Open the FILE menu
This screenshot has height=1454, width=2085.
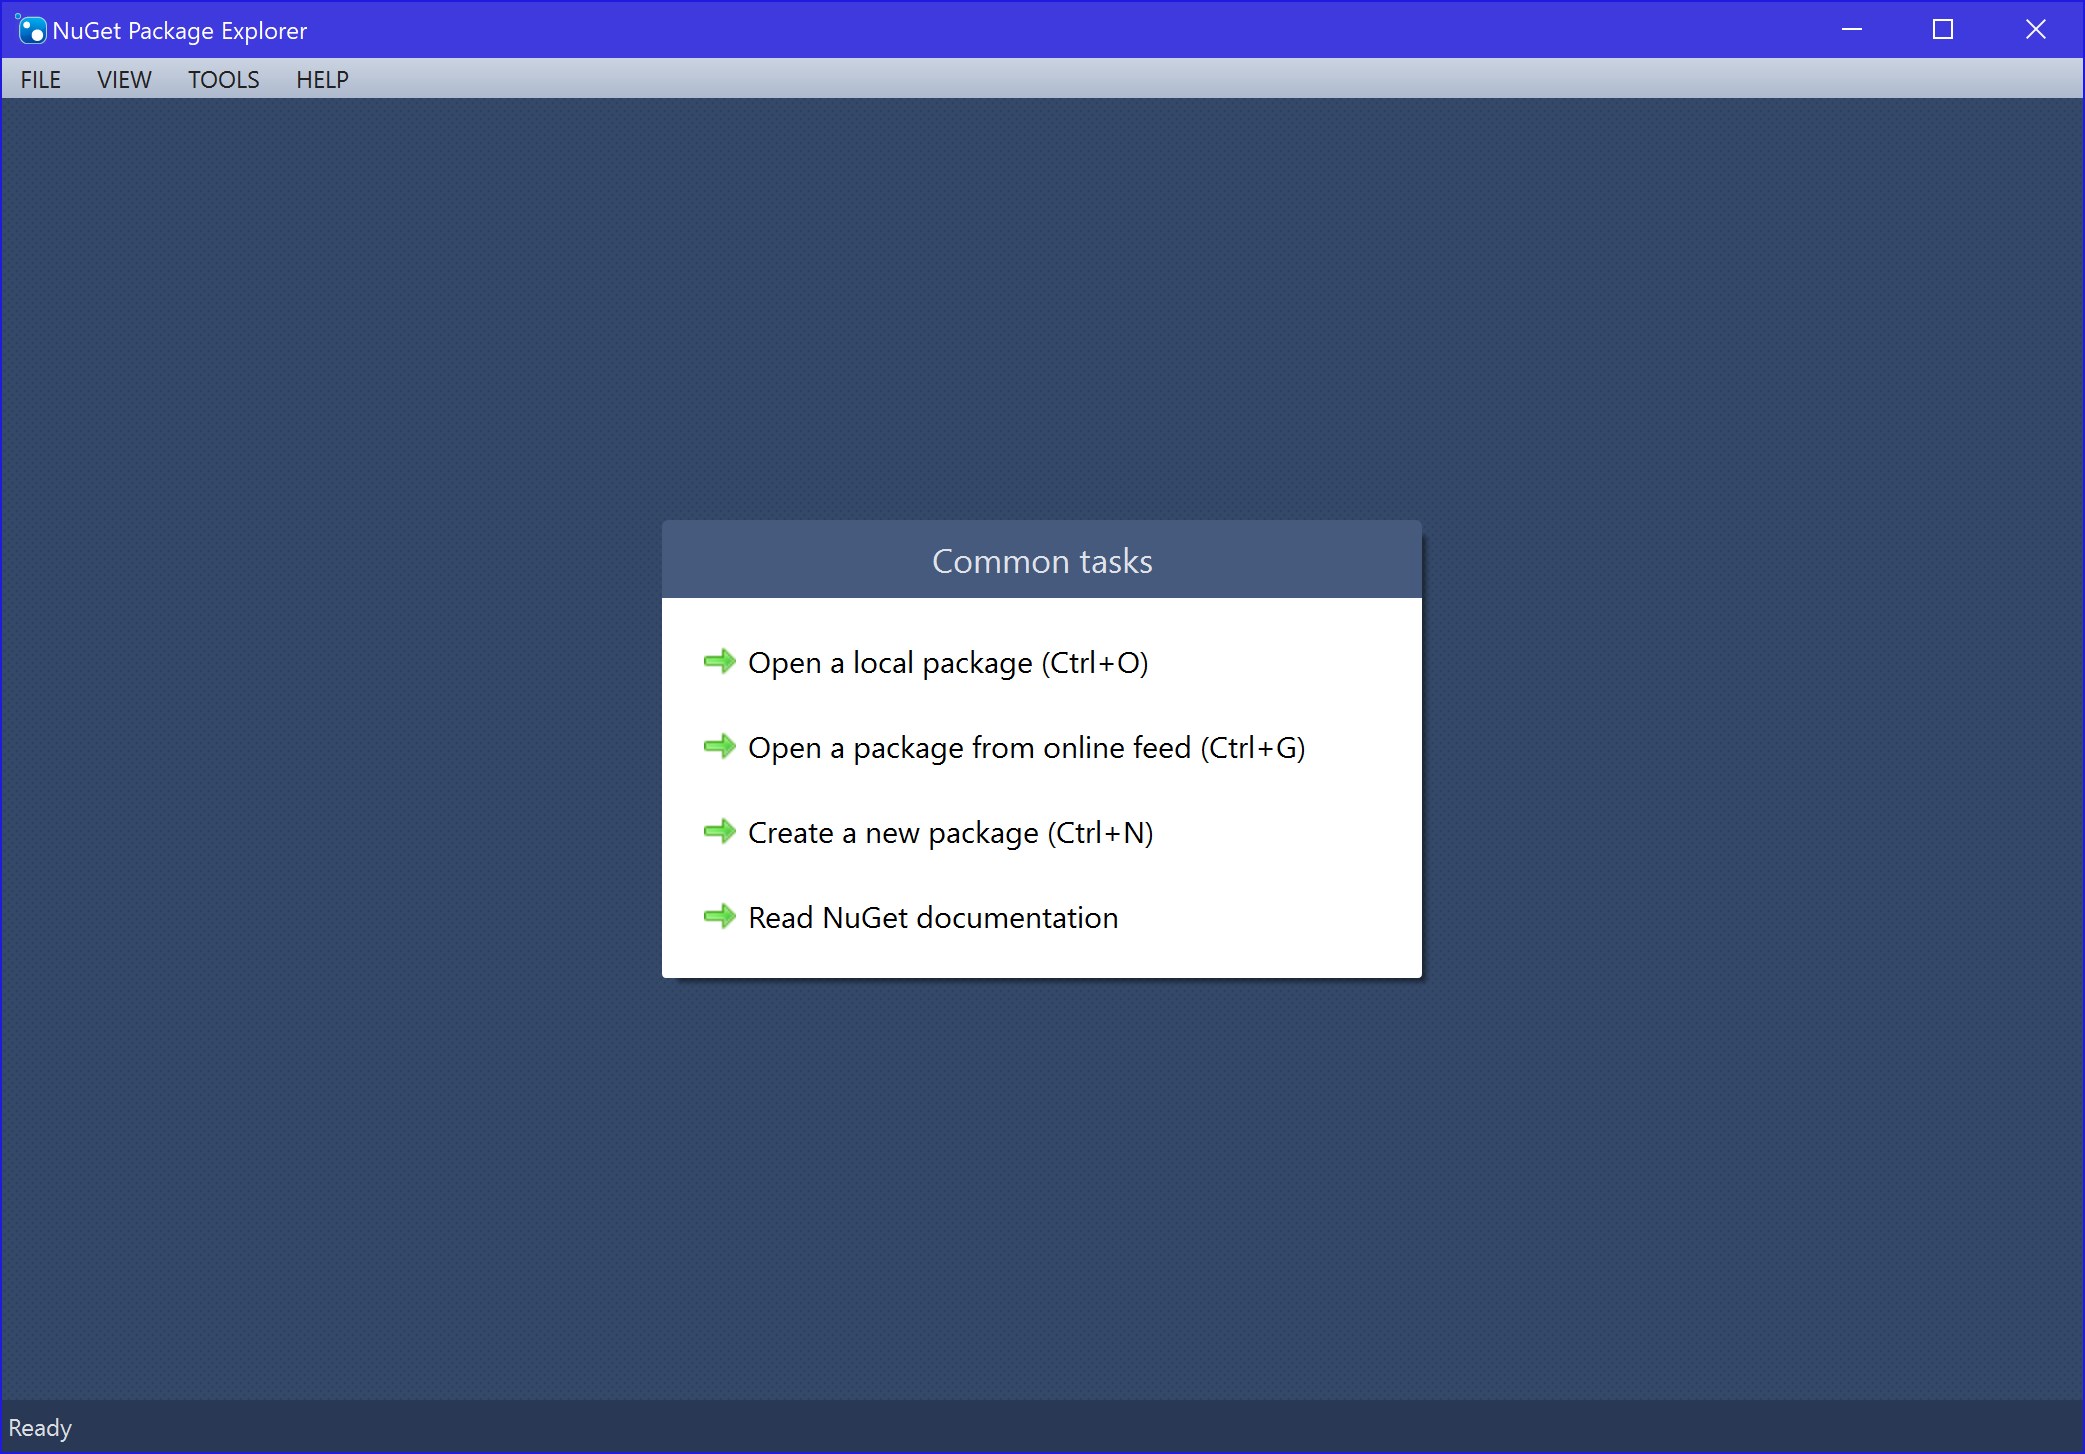[x=40, y=79]
